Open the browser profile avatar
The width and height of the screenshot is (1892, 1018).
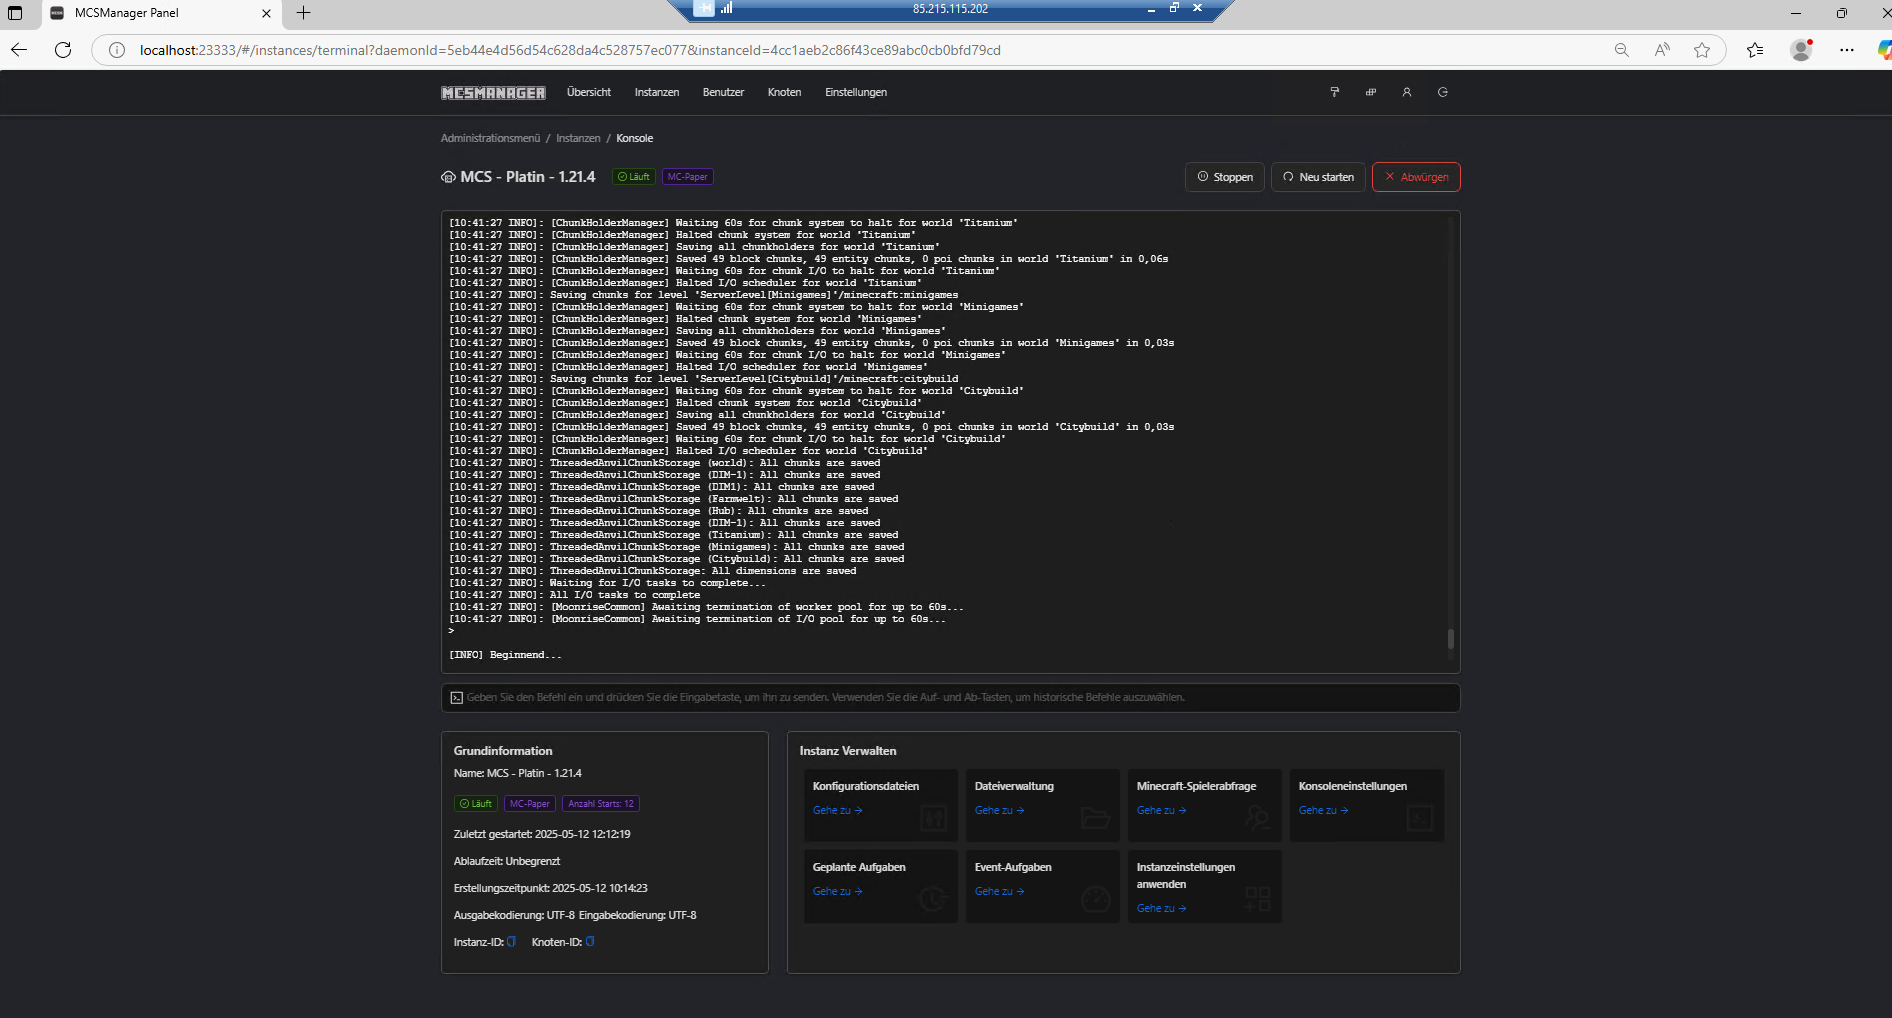coord(1801,50)
